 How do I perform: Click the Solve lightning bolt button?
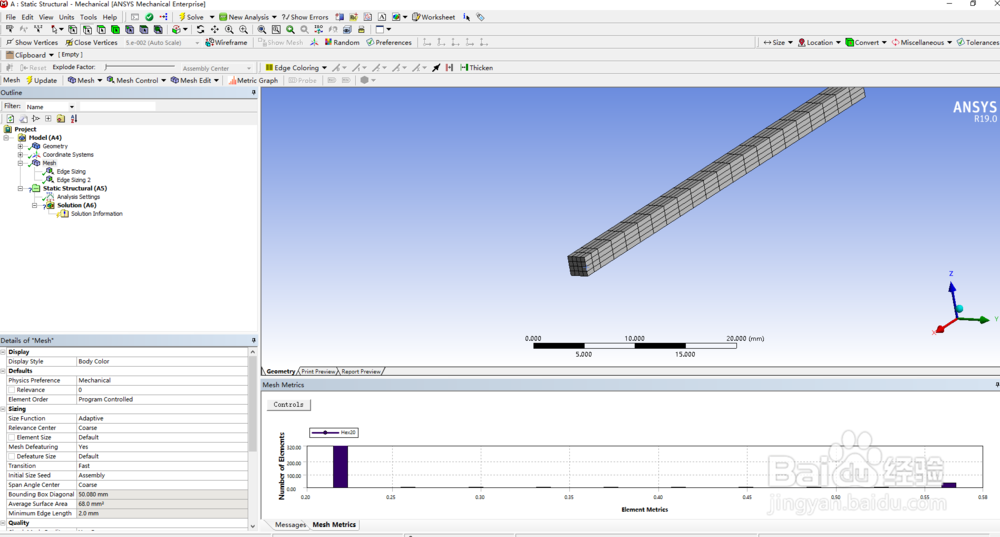[x=191, y=17]
